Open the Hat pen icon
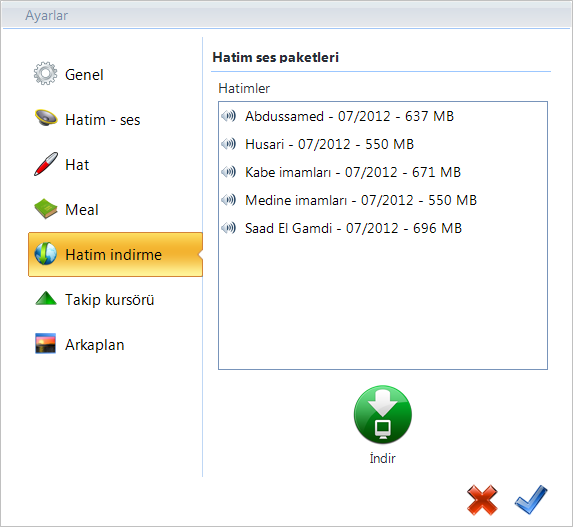Screen dimensions: 573x527 point(46,164)
